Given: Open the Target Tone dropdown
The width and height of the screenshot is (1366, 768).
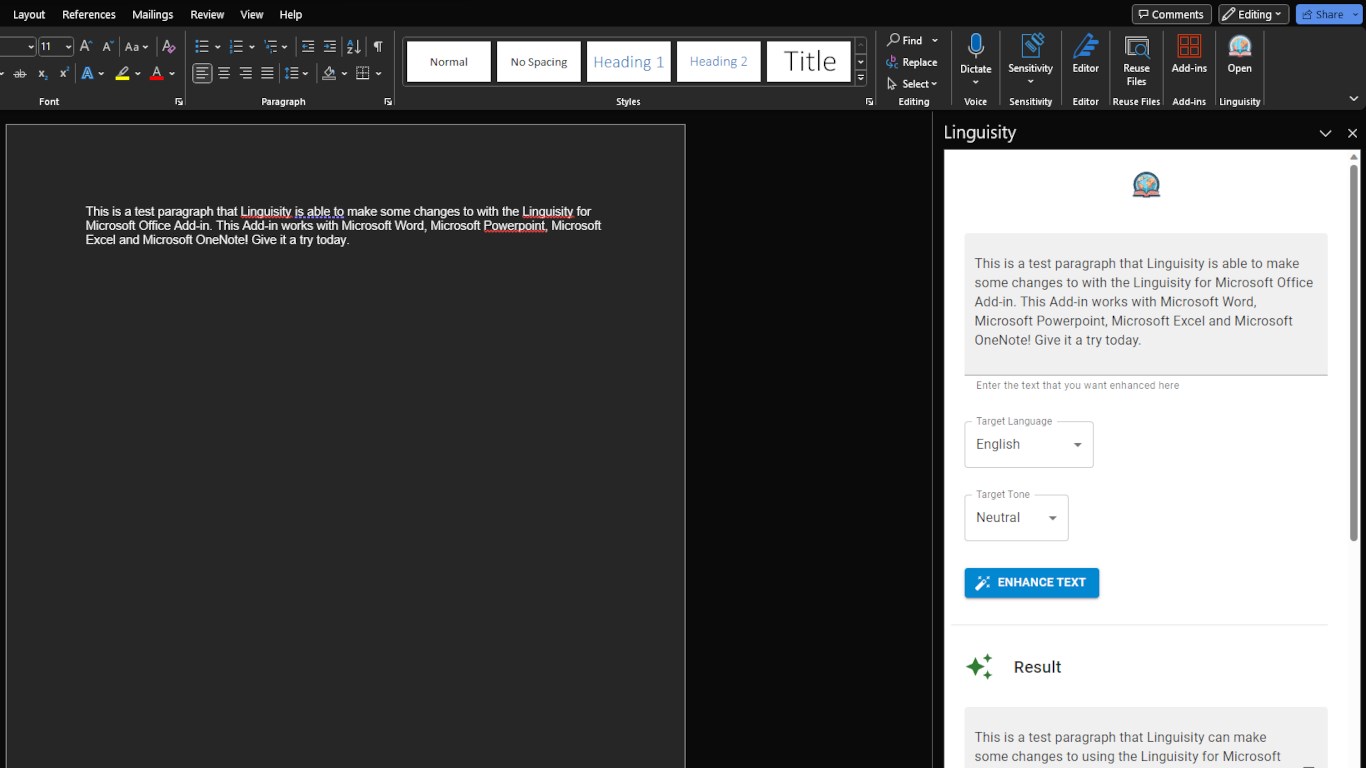Looking at the screenshot, I should [x=1016, y=517].
